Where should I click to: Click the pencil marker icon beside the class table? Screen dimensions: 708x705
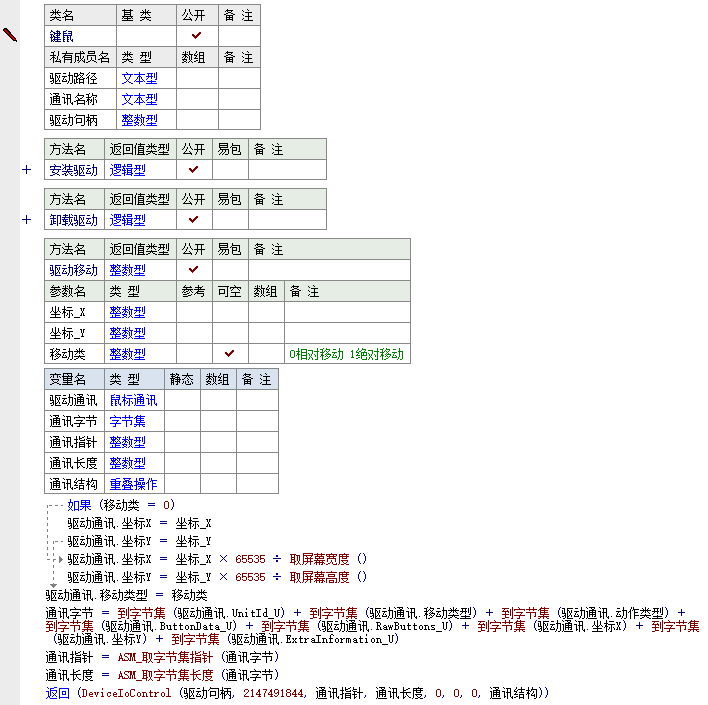point(10,35)
